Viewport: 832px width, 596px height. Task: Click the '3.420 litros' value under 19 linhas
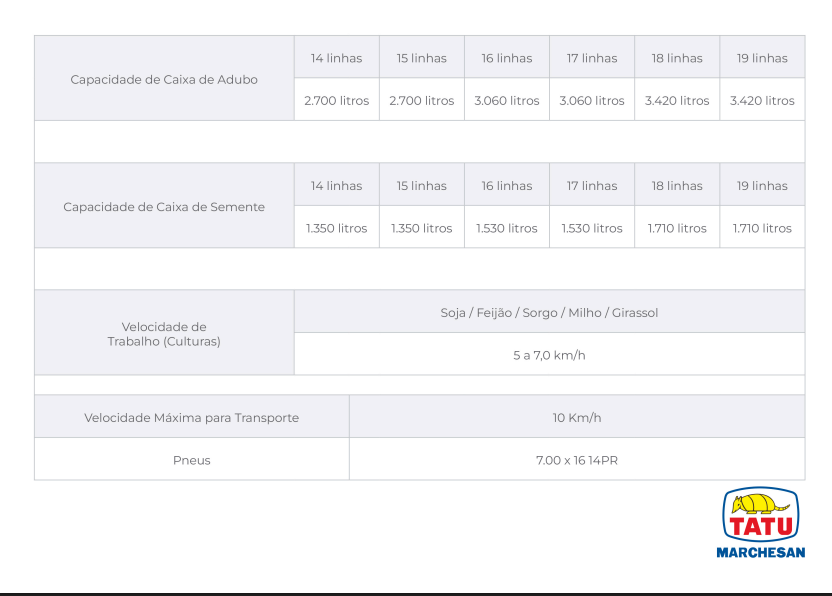[x=762, y=101]
